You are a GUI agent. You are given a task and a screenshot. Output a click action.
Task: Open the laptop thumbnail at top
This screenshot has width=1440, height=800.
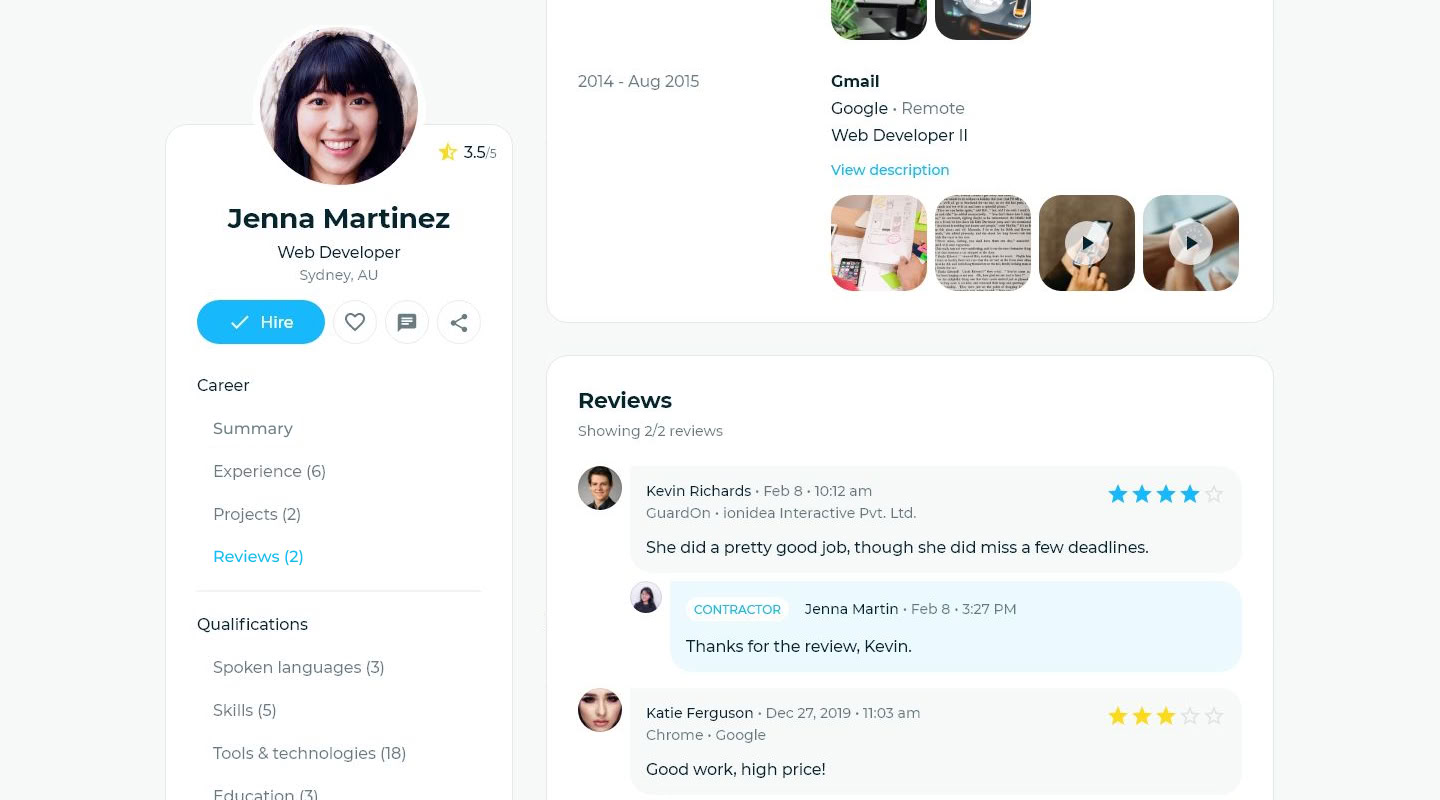pyautogui.click(x=879, y=19)
